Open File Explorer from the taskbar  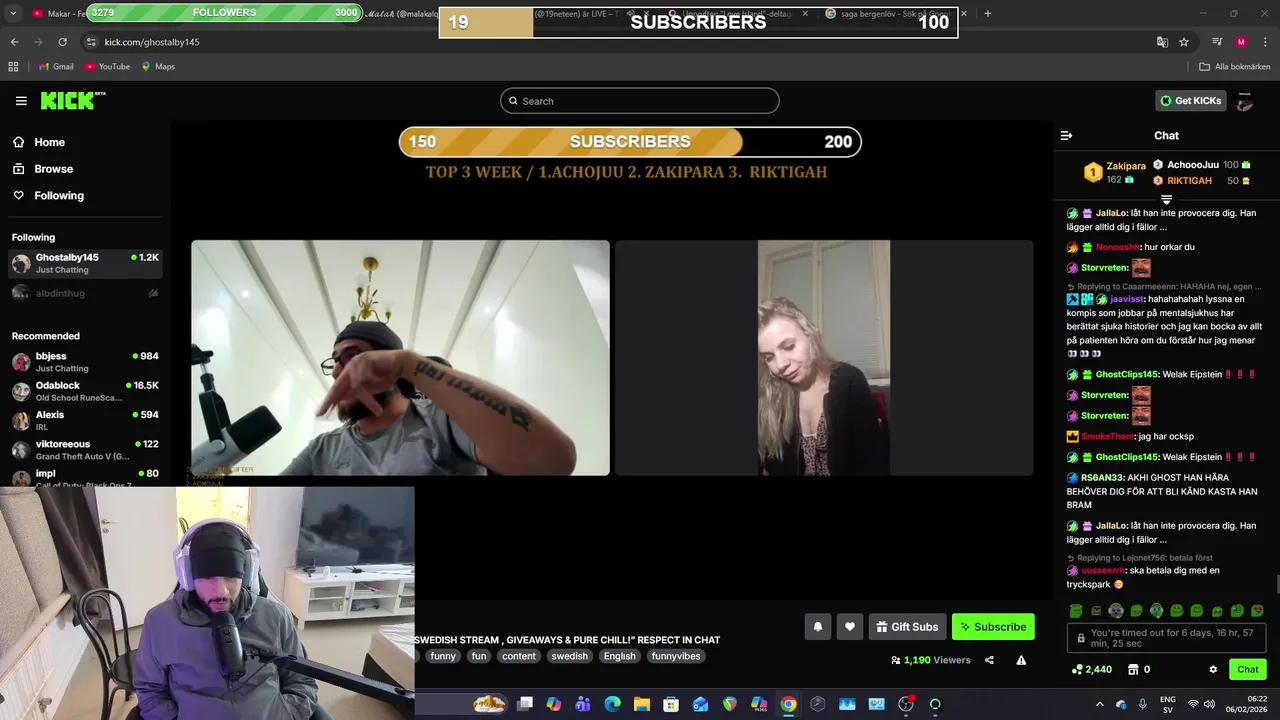click(x=642, y=704)
